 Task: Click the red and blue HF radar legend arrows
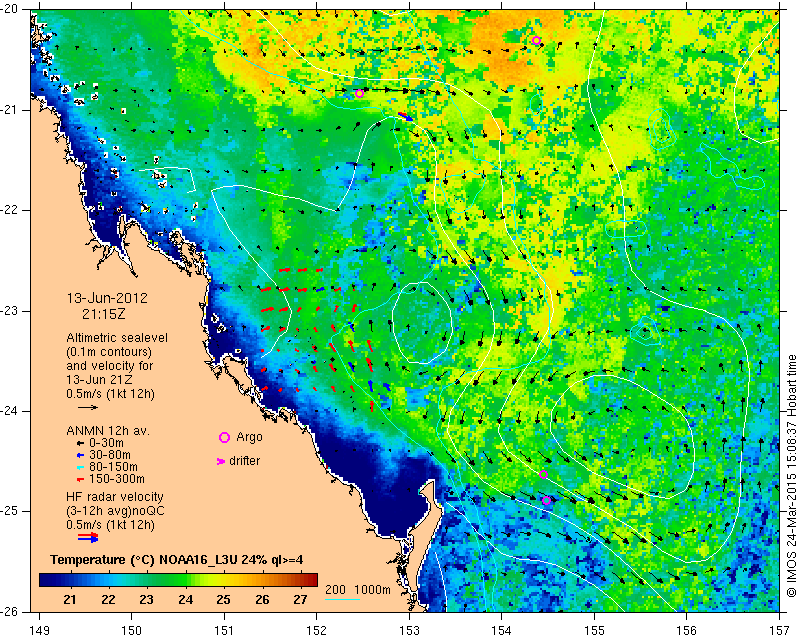click(88, 537)
